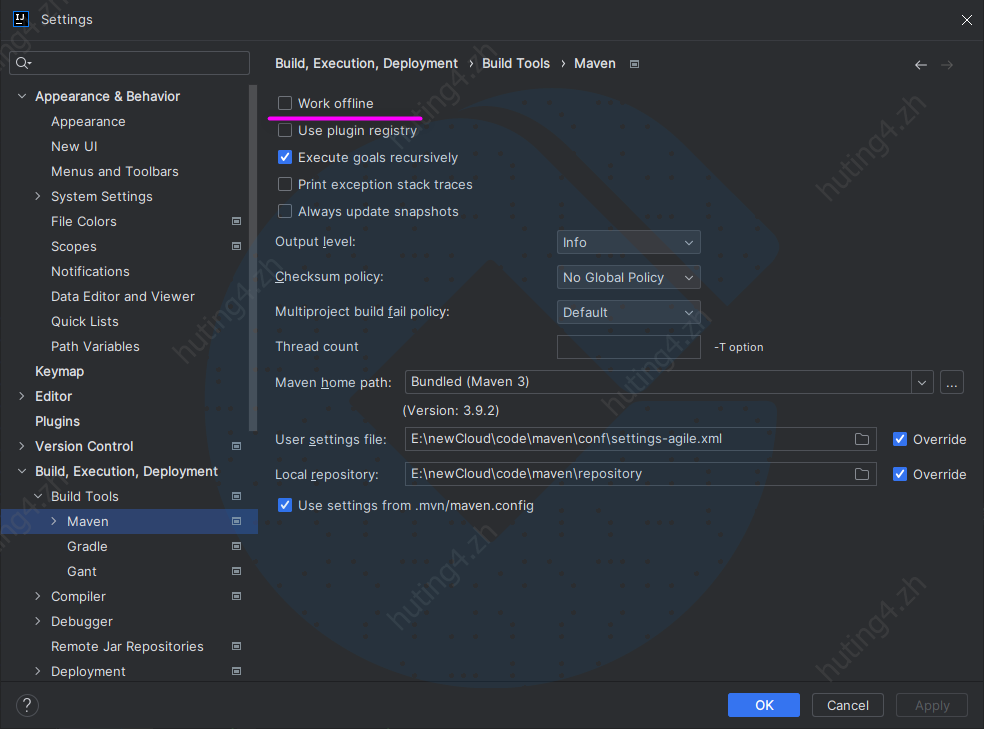Collapse the Build Tools node
Viewport: 984px width, 729px height.
[x=38, y=496]
